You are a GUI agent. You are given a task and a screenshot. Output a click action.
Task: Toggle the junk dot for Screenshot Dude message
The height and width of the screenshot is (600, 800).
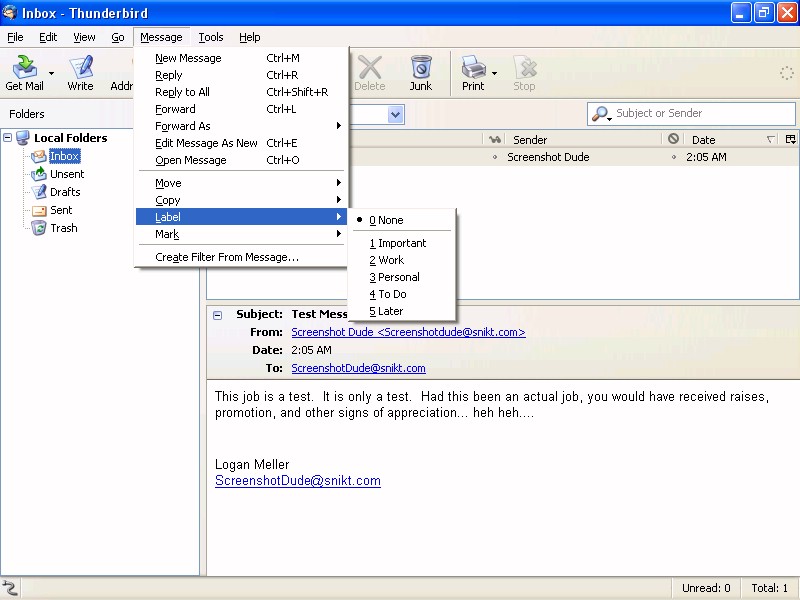(x=674, y=157)
